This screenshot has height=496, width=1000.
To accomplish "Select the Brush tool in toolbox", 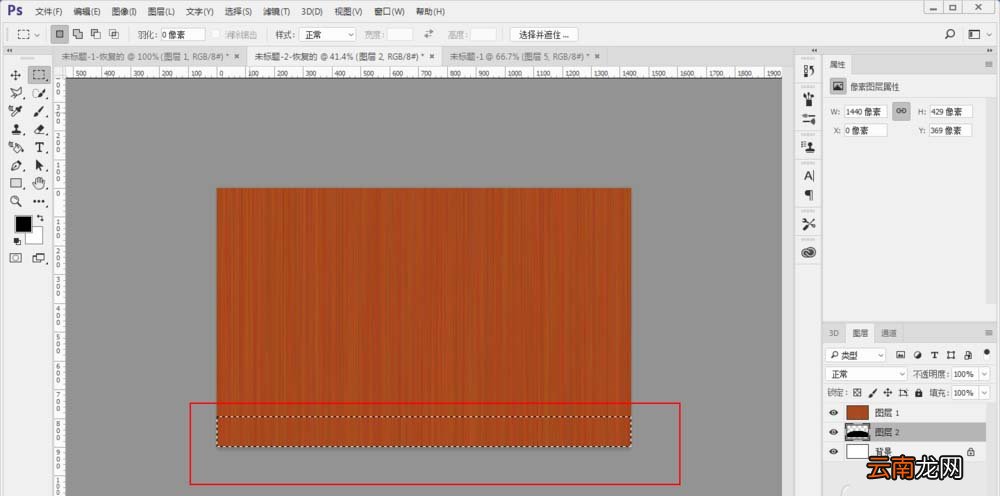I will point(40,112).
